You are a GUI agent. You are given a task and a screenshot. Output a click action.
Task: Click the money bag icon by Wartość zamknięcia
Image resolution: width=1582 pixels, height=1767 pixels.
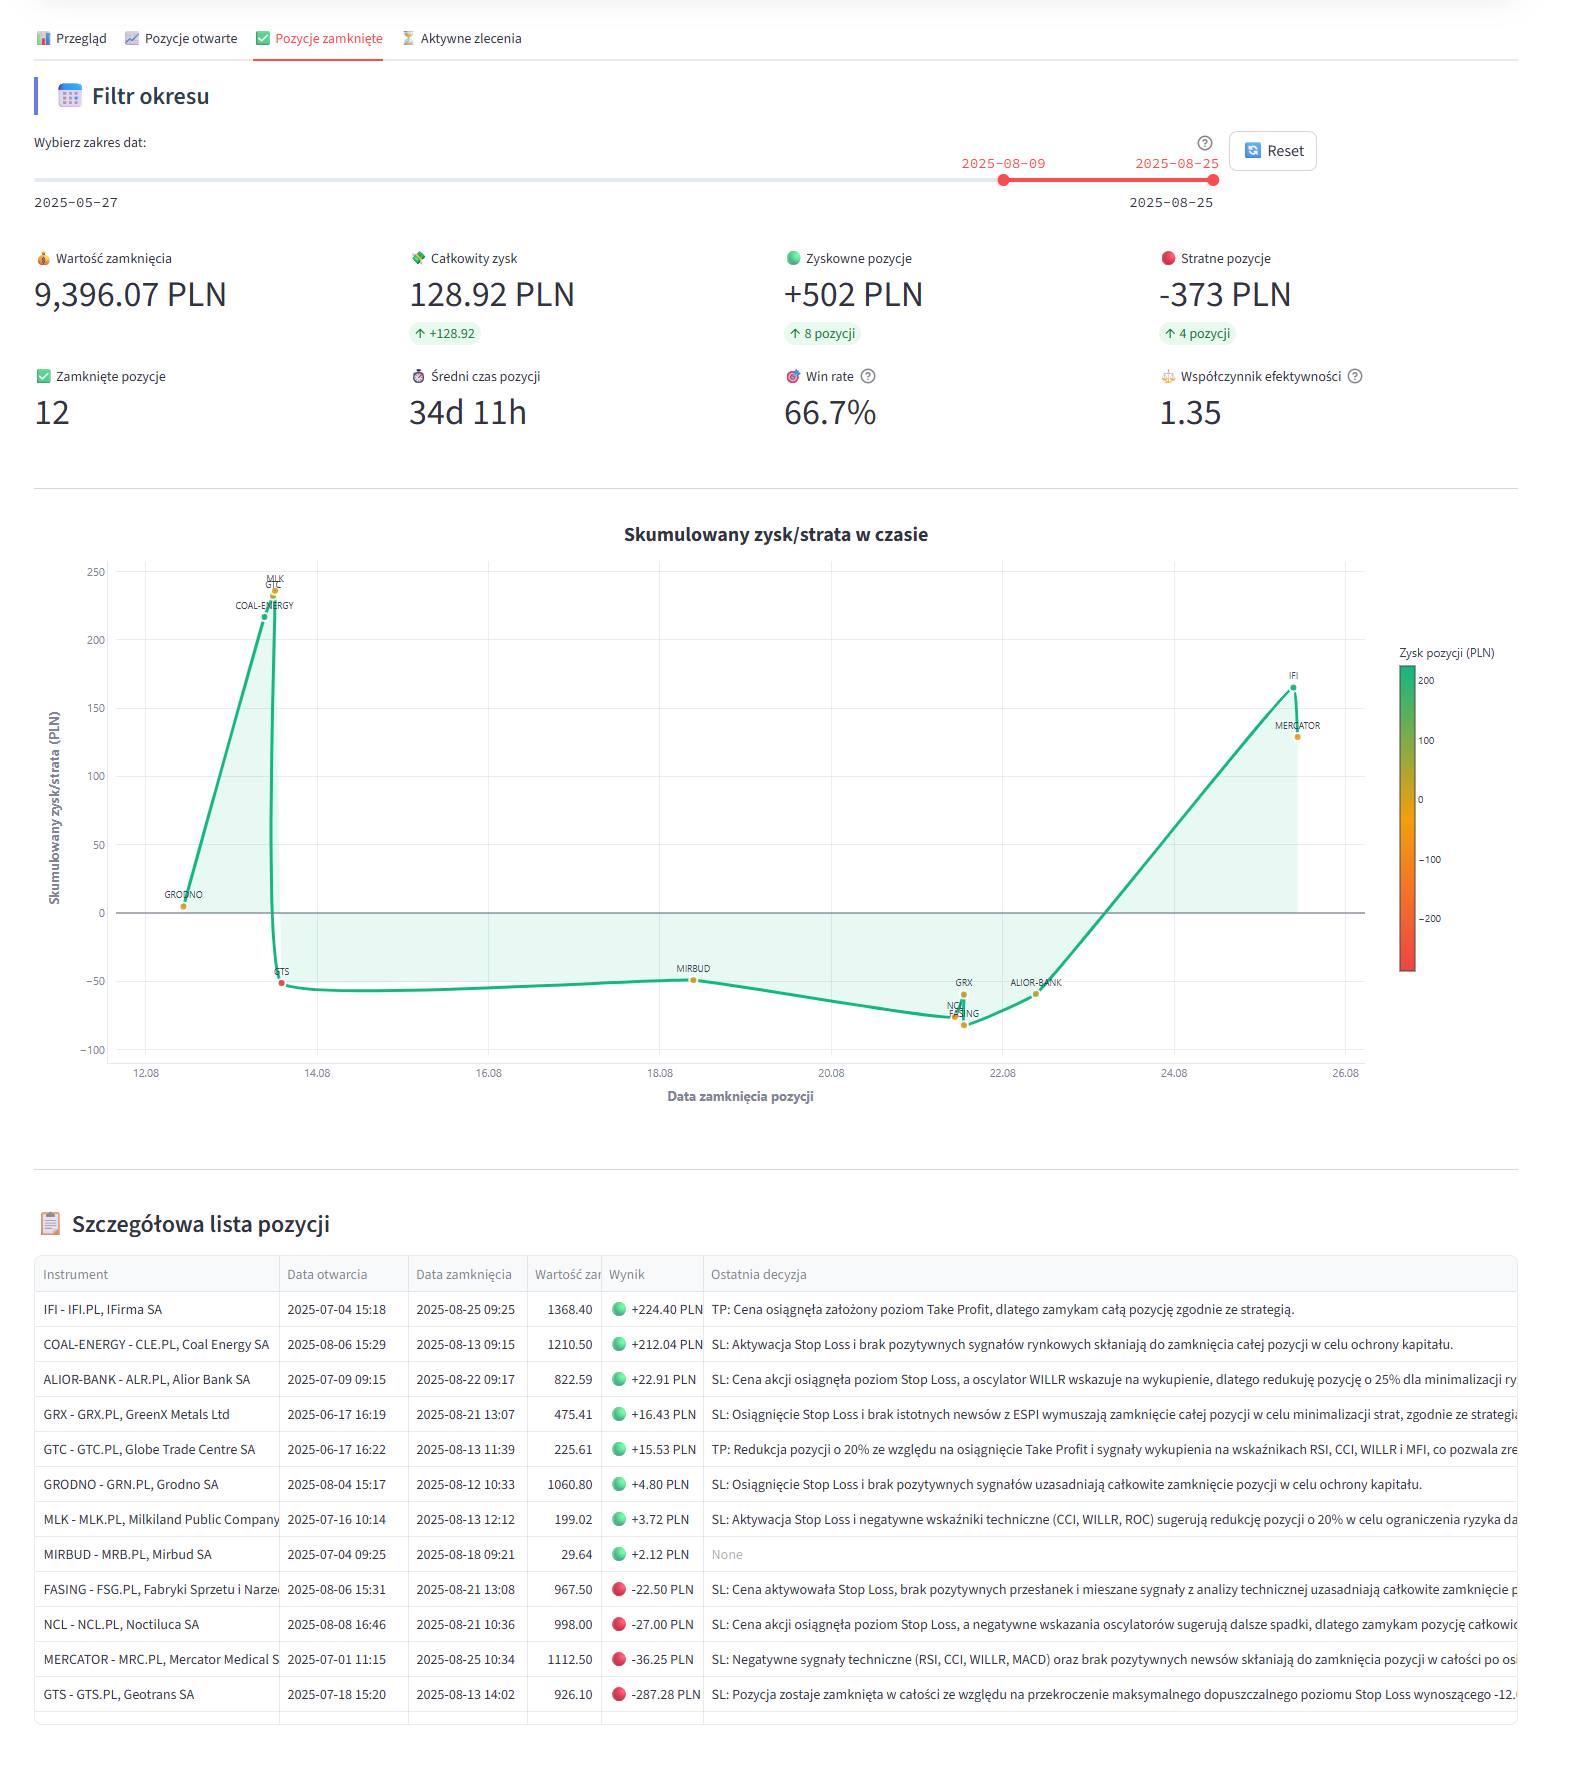tap(43, 259)
